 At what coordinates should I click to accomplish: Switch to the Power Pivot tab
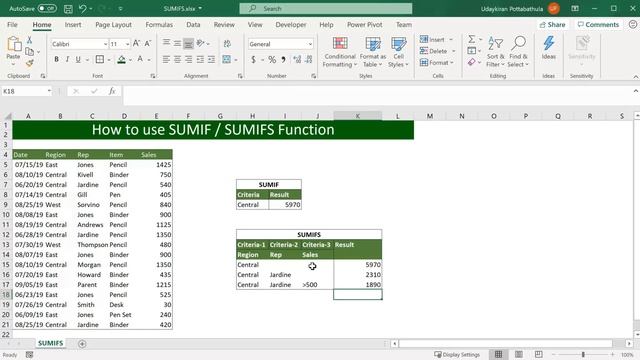(364, 24)
